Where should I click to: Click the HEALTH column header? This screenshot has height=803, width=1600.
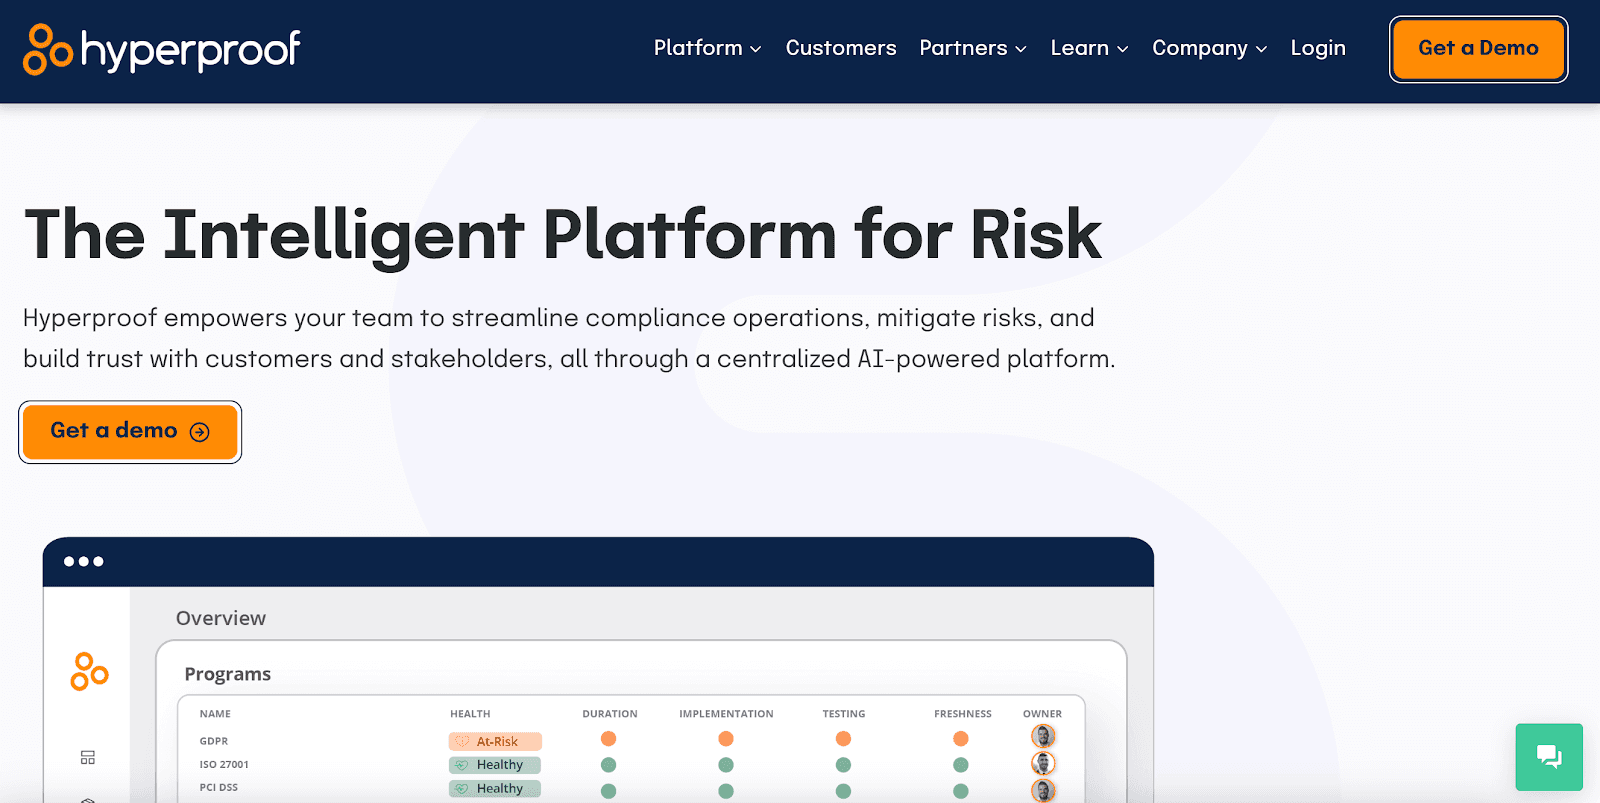coord(470,714)
